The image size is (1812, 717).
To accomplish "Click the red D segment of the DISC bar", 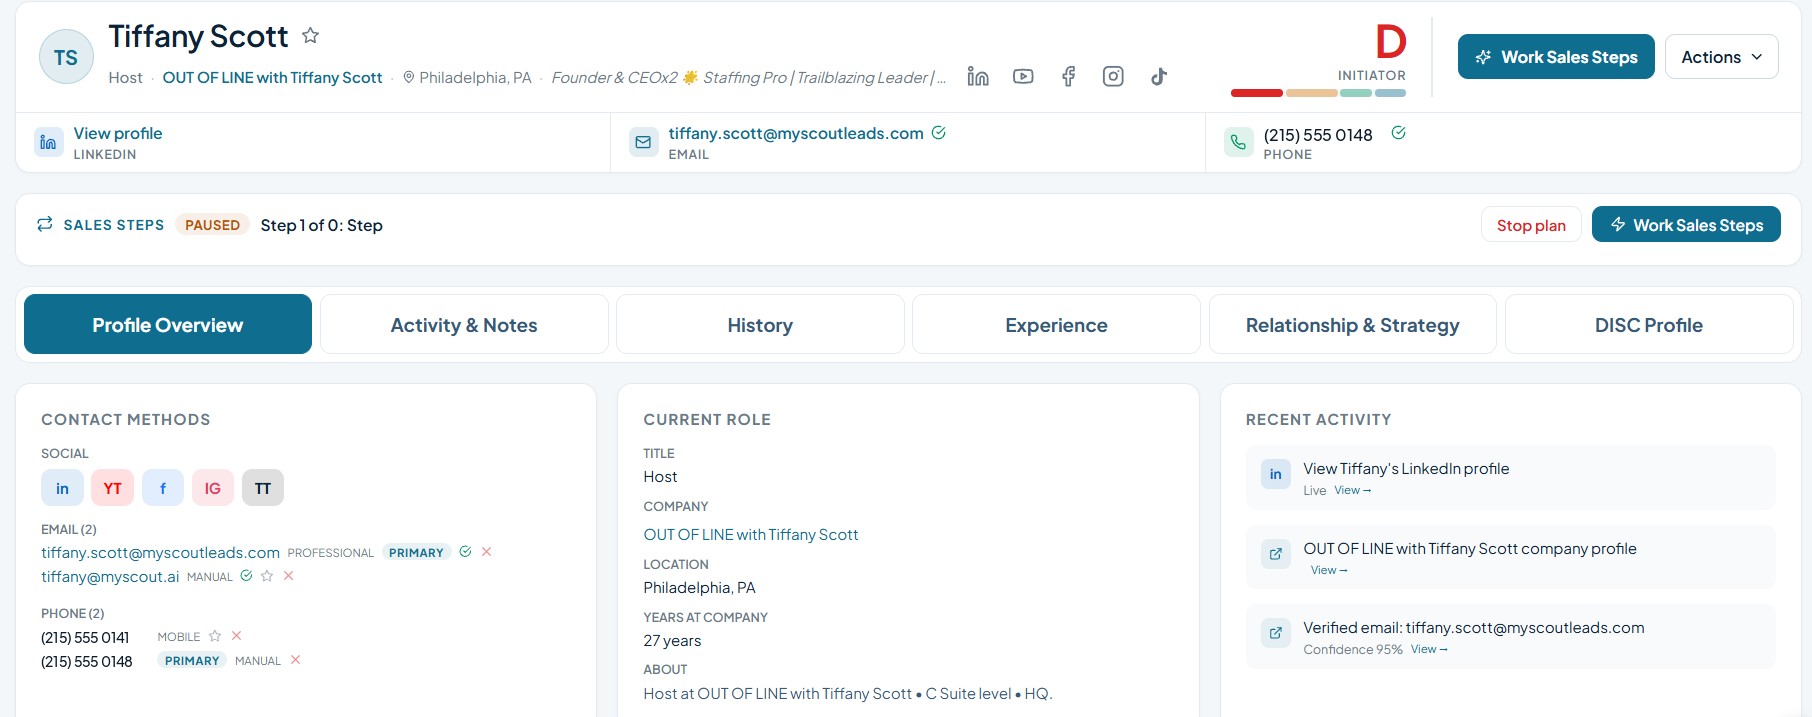I will pos(1257,93).
